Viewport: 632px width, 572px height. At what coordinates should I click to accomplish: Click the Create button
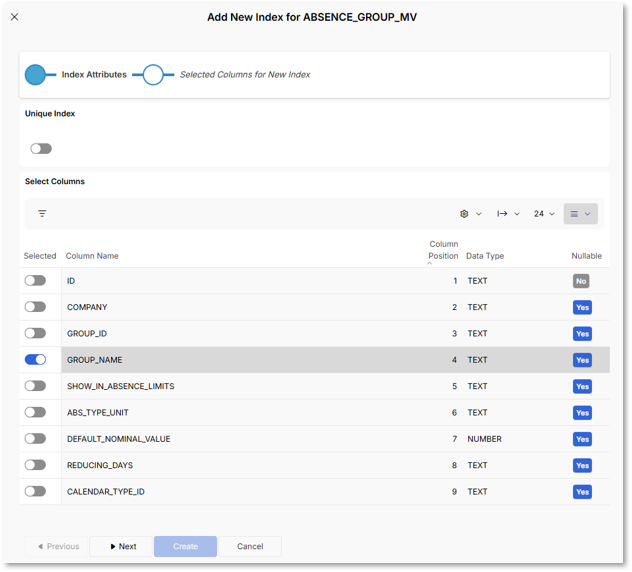click(x=185, y=547)
